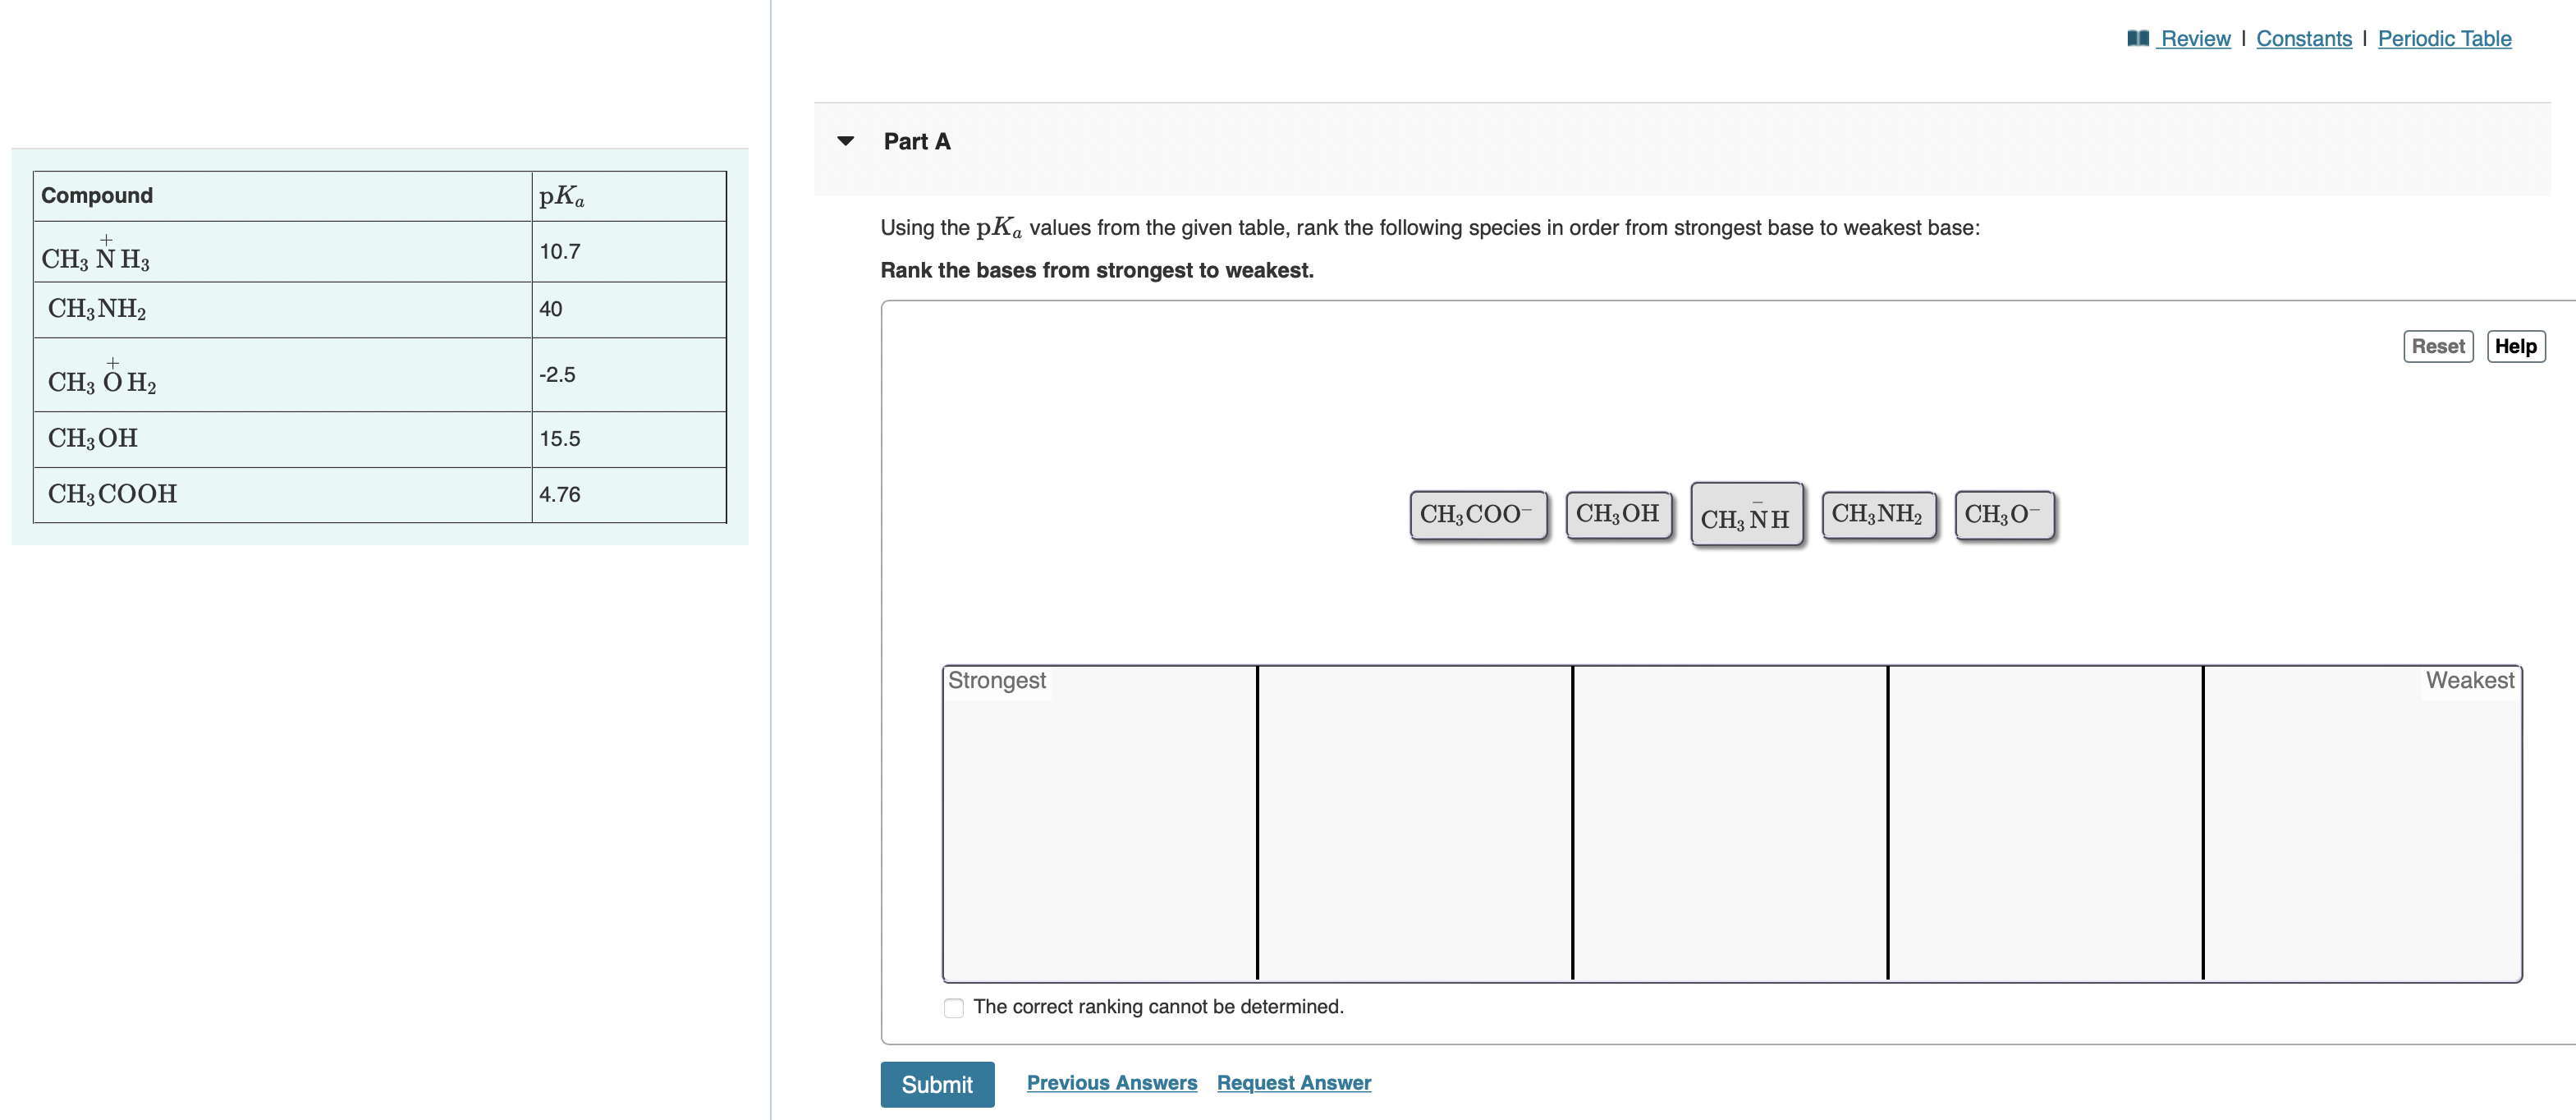Open Review using the book icon
Image resolution: width=2576 pixels, height=1120 pixels.
(2140, 38)
